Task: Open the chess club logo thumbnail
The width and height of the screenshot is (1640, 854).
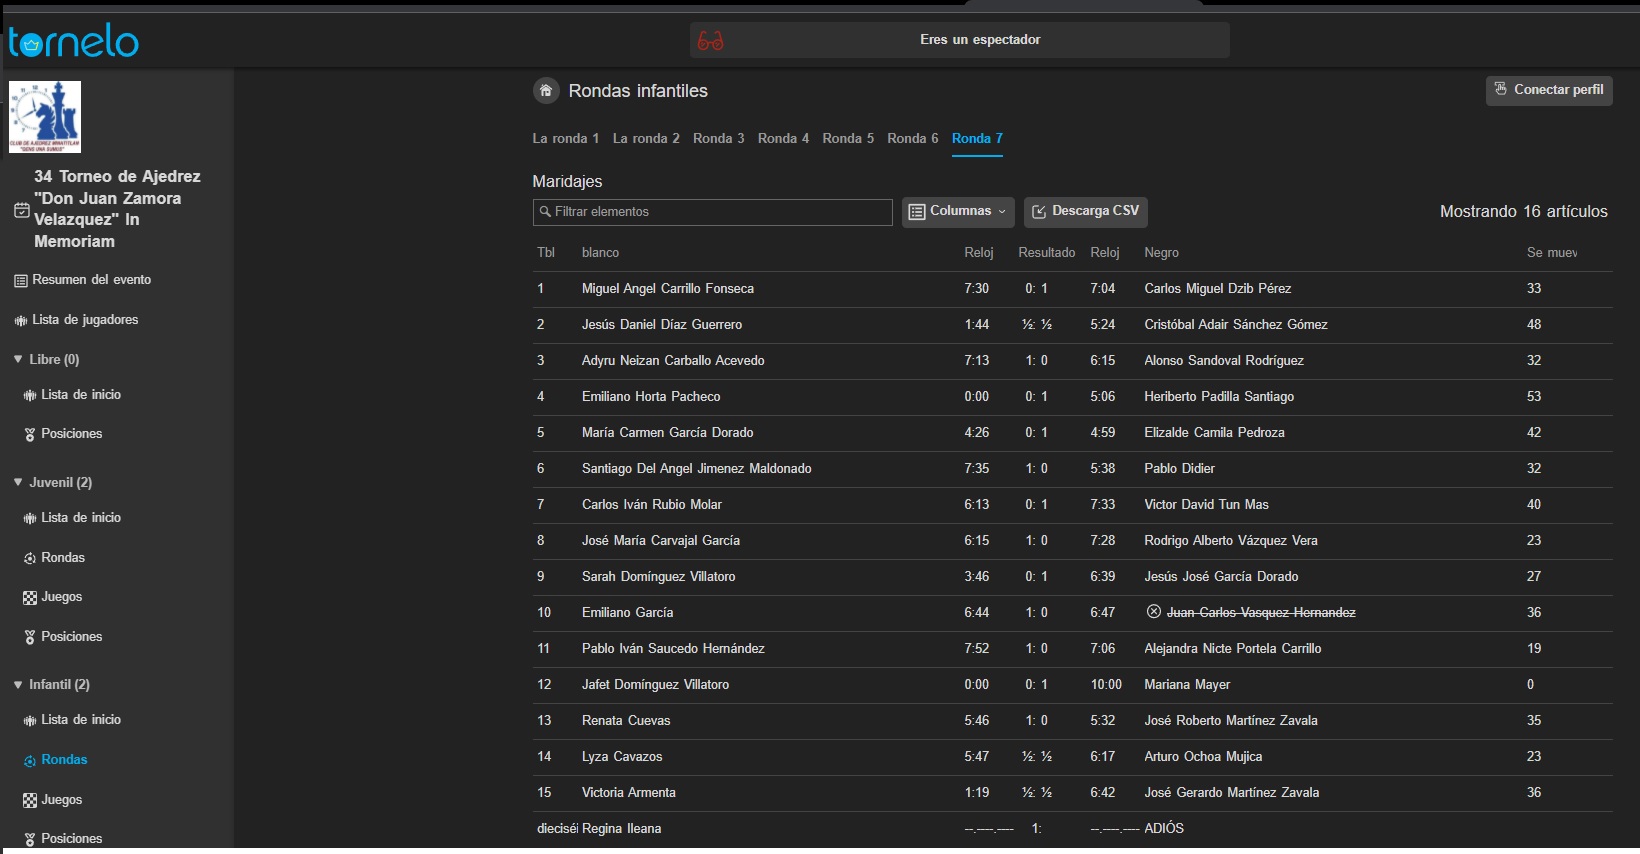Action: tap(45, 117)
